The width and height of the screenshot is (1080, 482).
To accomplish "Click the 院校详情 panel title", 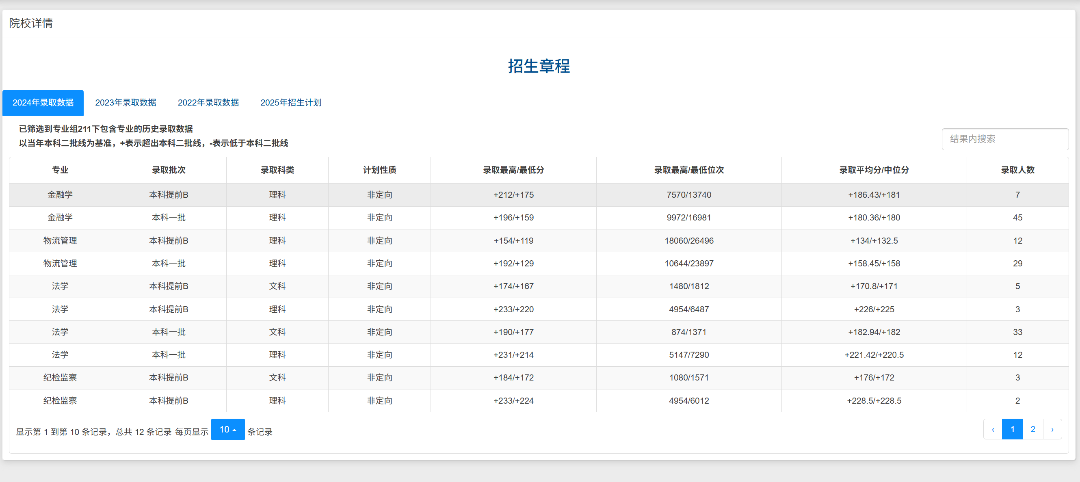I will [31, 23].
